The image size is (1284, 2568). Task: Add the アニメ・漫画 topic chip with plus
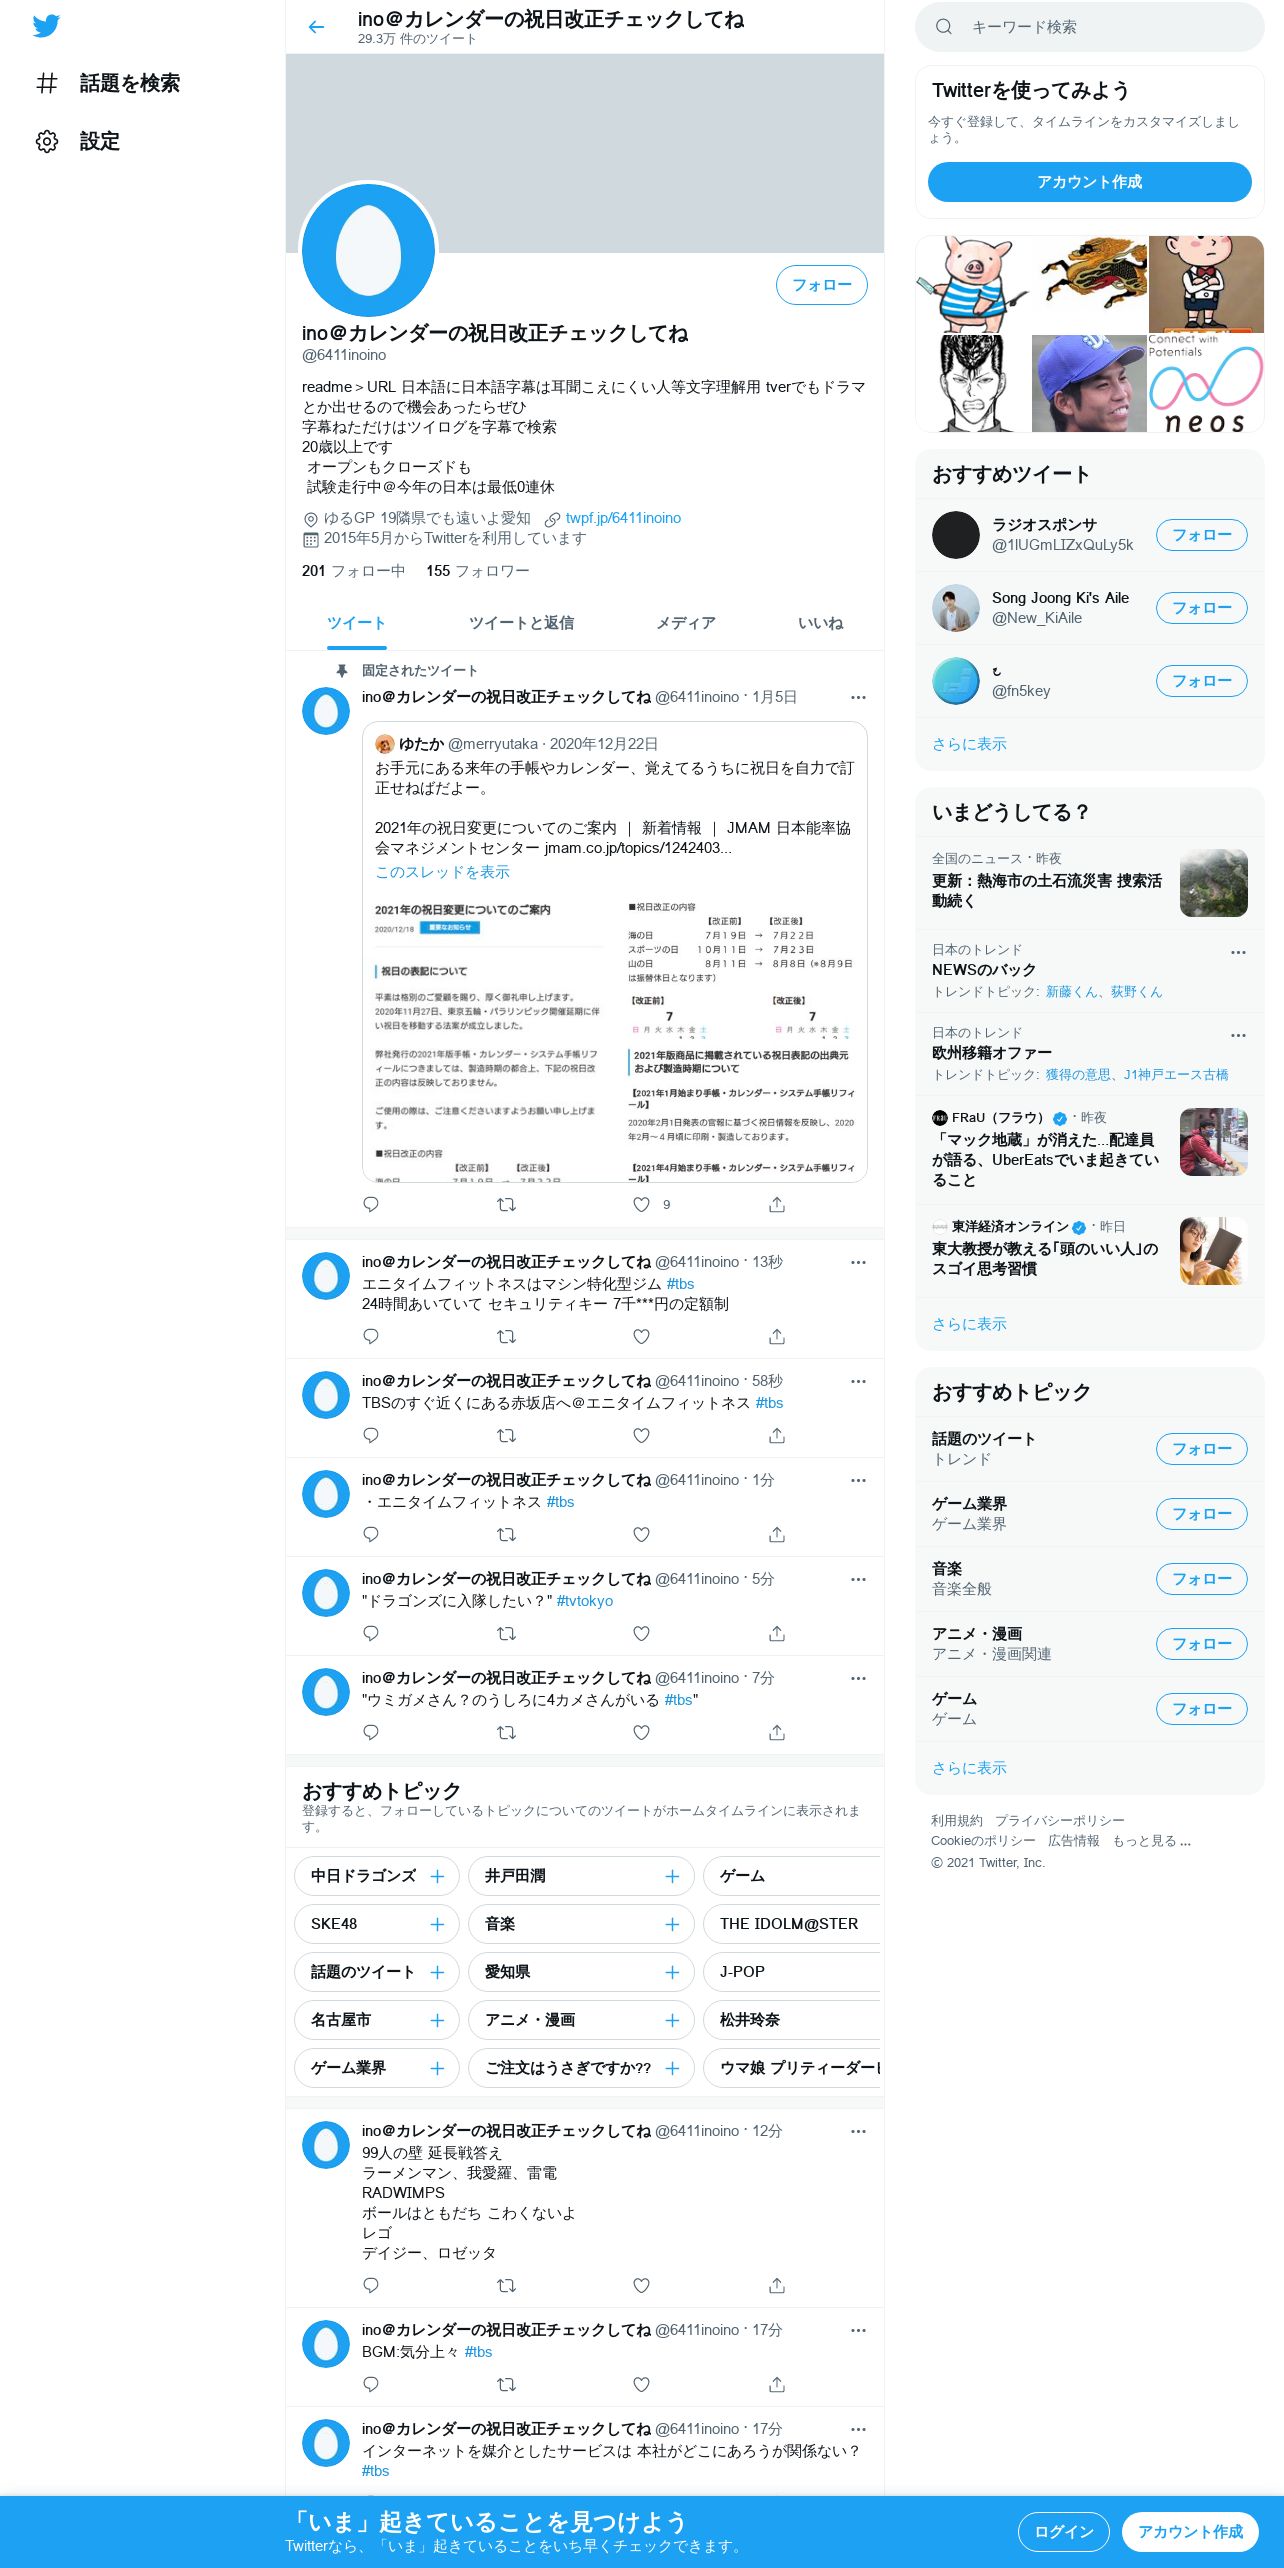coord(672,2020)
